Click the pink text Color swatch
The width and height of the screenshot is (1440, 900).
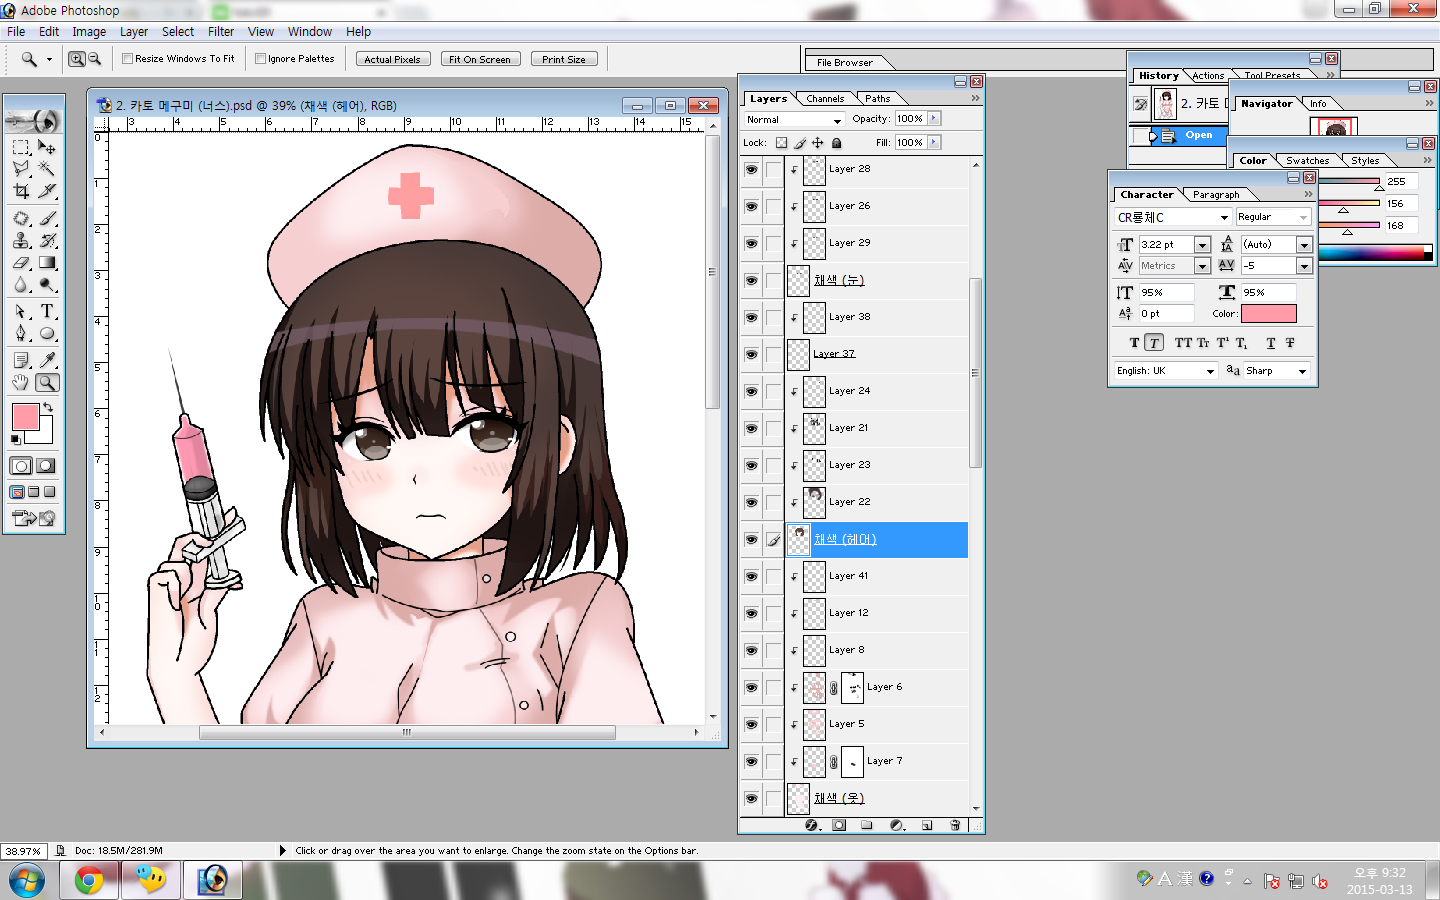pos(1268,314)
